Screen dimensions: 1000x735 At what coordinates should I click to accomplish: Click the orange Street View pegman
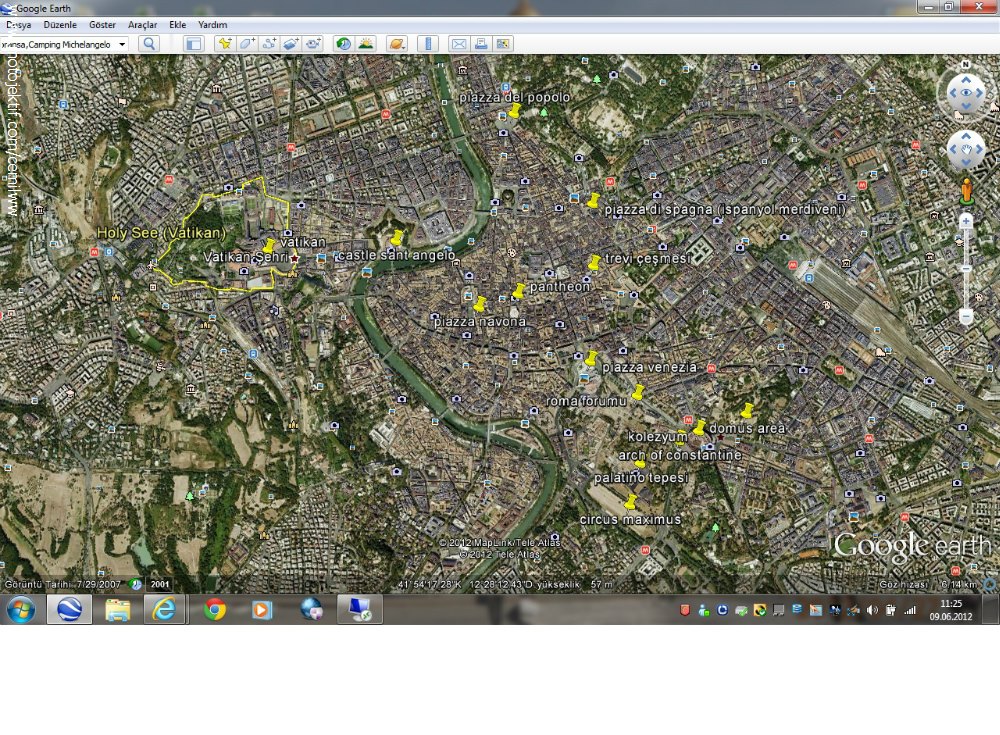[x=966, y=191]
